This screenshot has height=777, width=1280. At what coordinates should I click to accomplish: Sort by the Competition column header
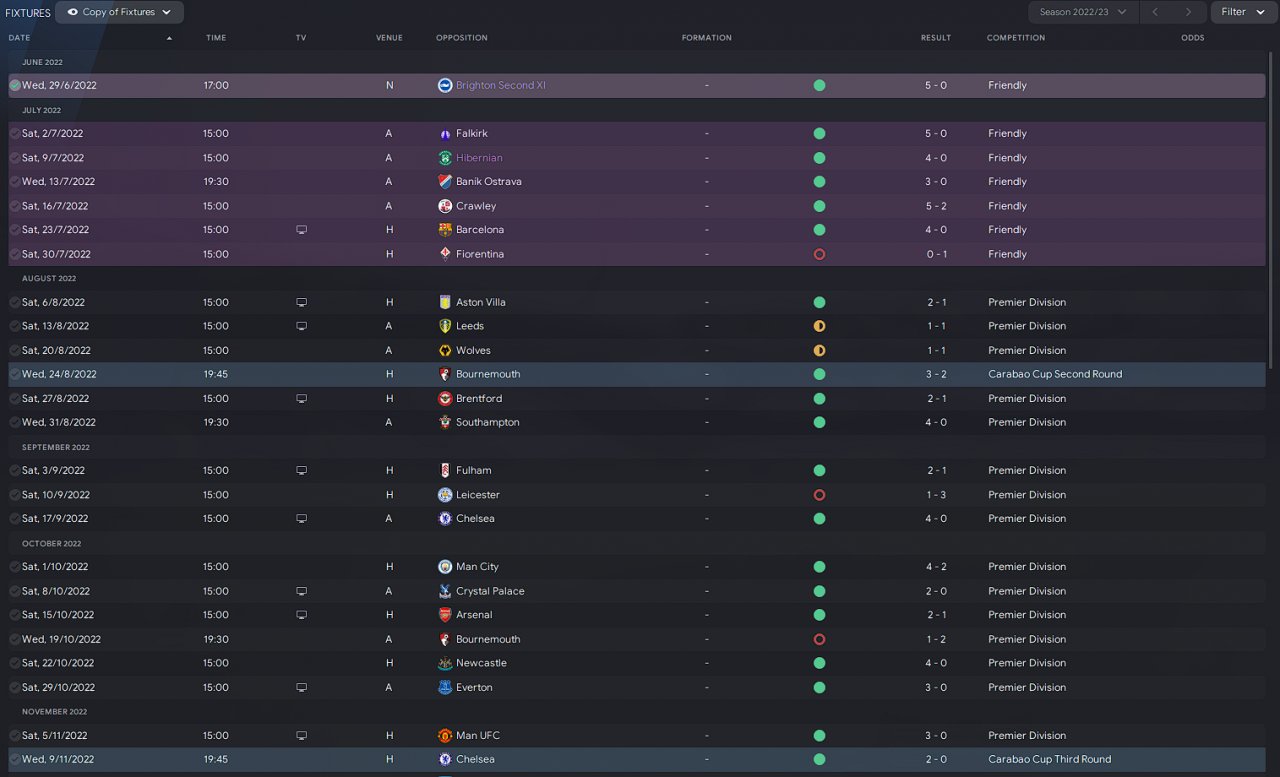(x=1015, y=38)
